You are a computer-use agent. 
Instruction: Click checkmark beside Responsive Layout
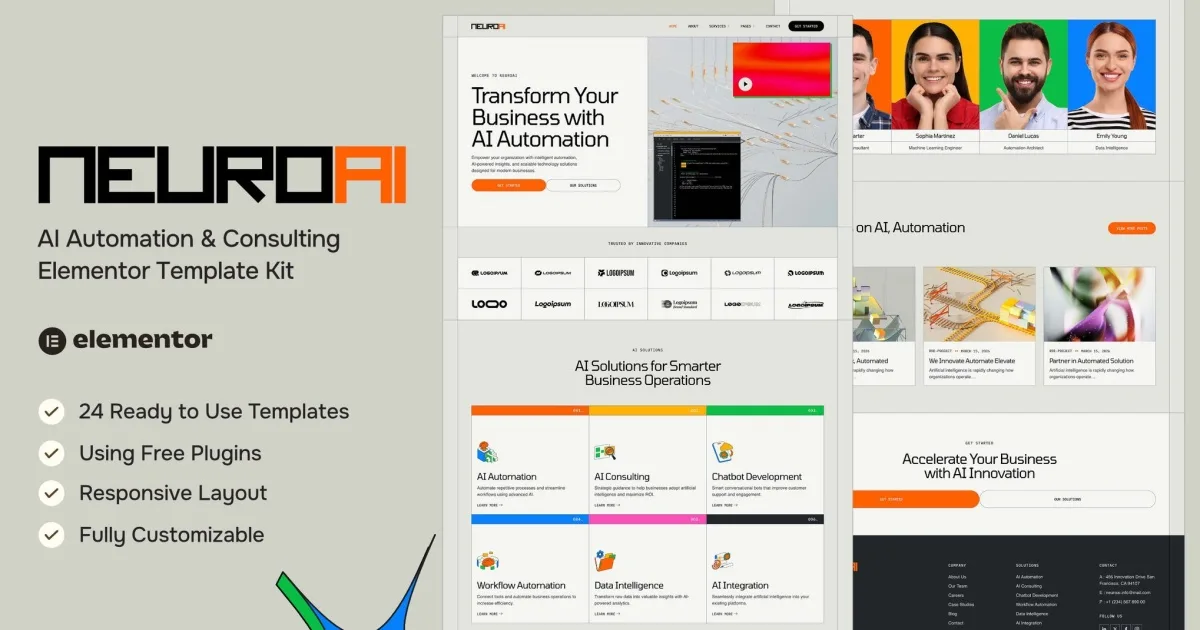[x=51, y=493]
